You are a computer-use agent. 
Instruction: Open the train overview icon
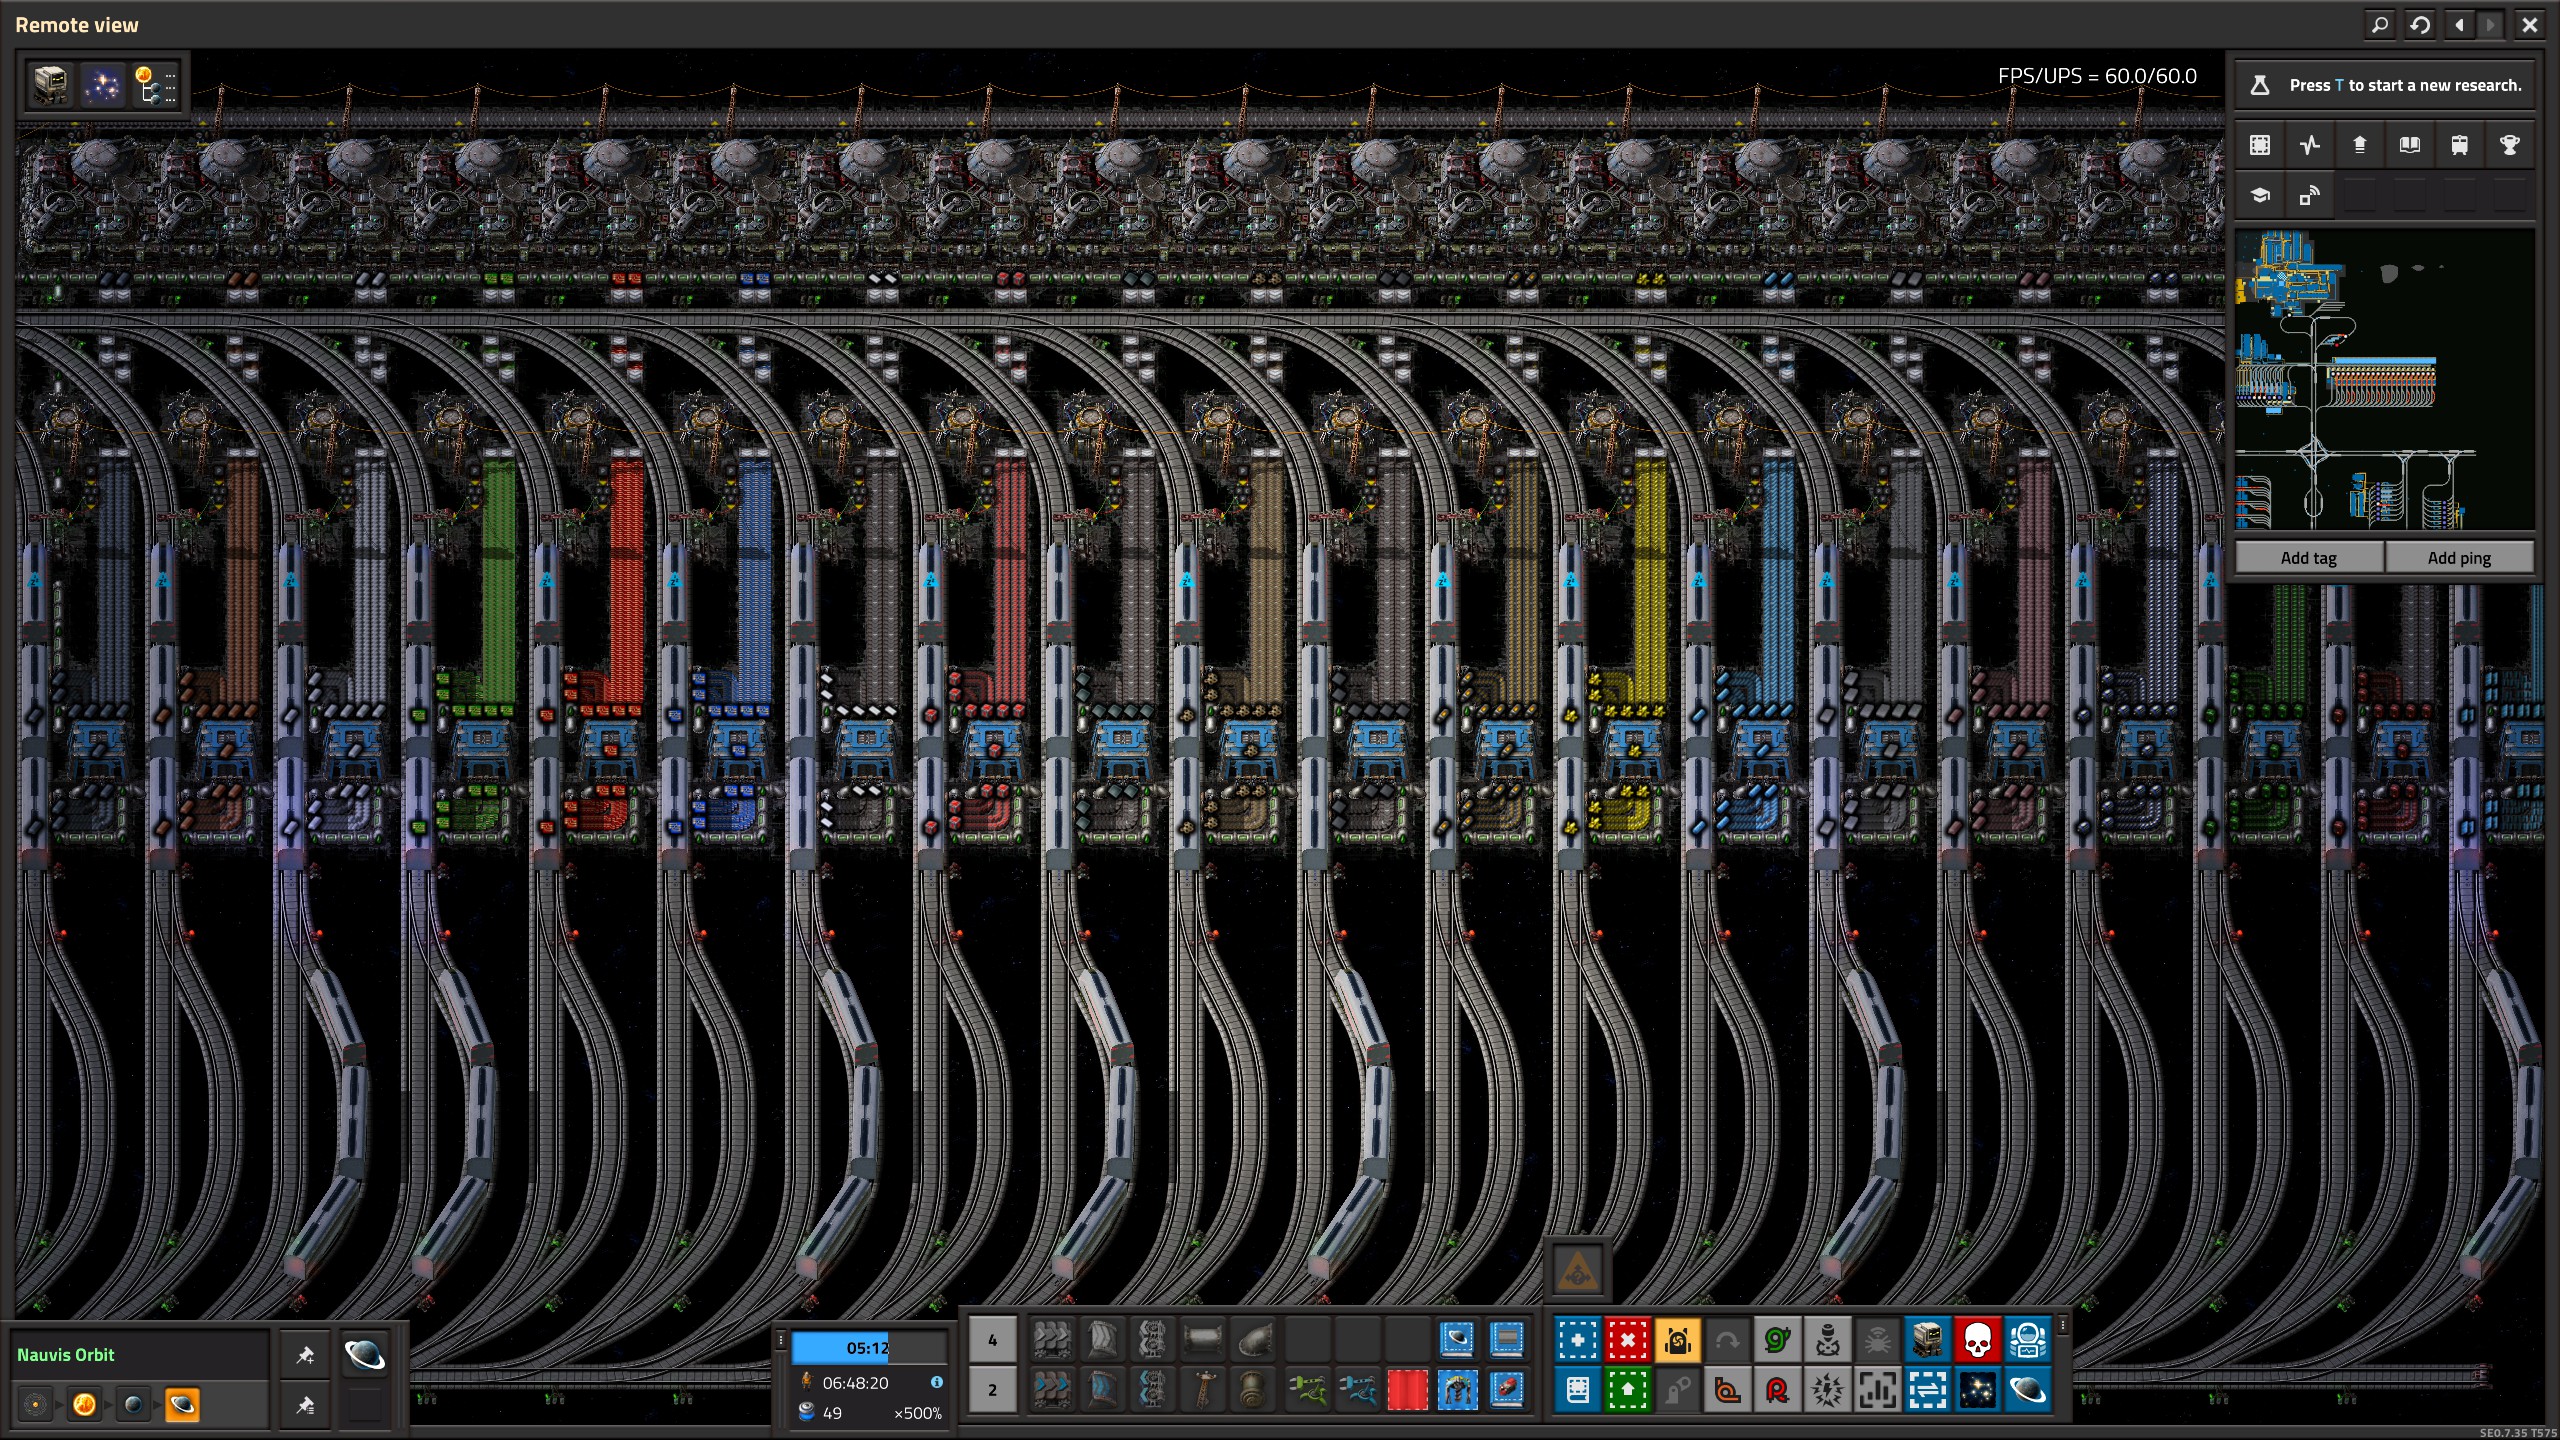(x=2459, y=145)
